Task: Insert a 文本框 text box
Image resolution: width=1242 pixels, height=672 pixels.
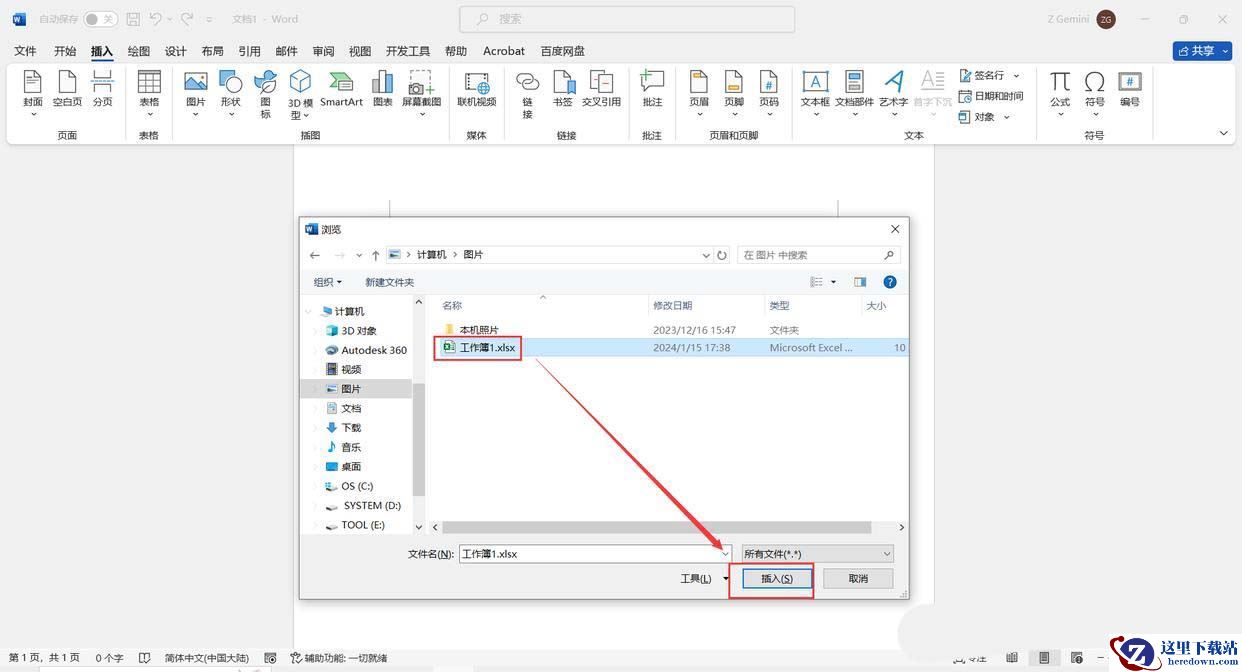Action: coord(815,93)
